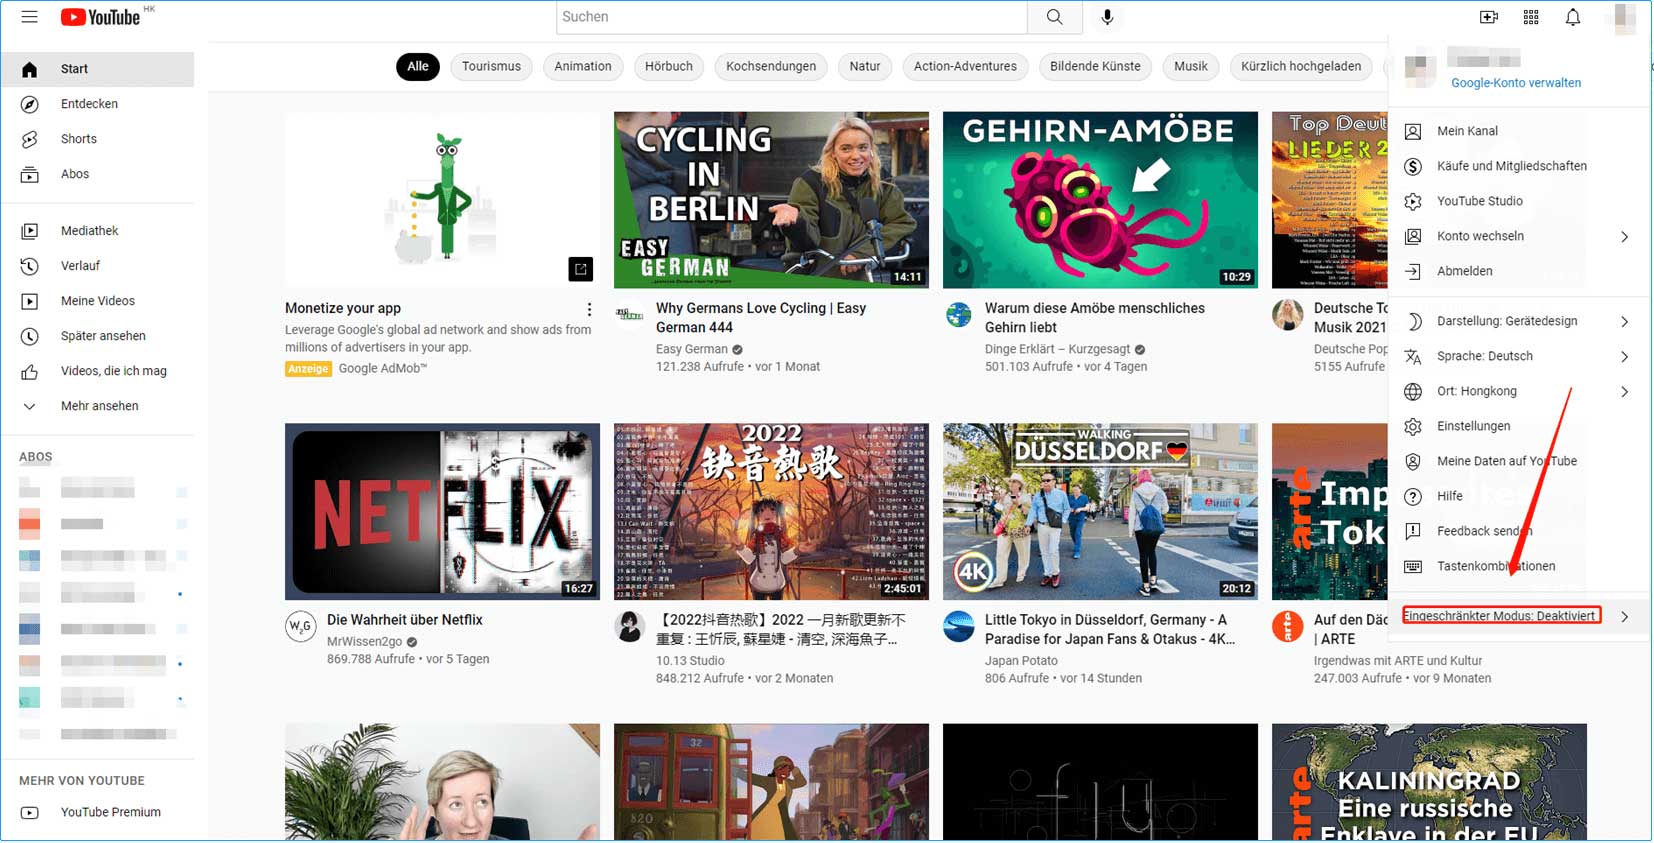
Task: Open Walking Düsseldorf video thumbnail
Action: [x=1100, y=511]
